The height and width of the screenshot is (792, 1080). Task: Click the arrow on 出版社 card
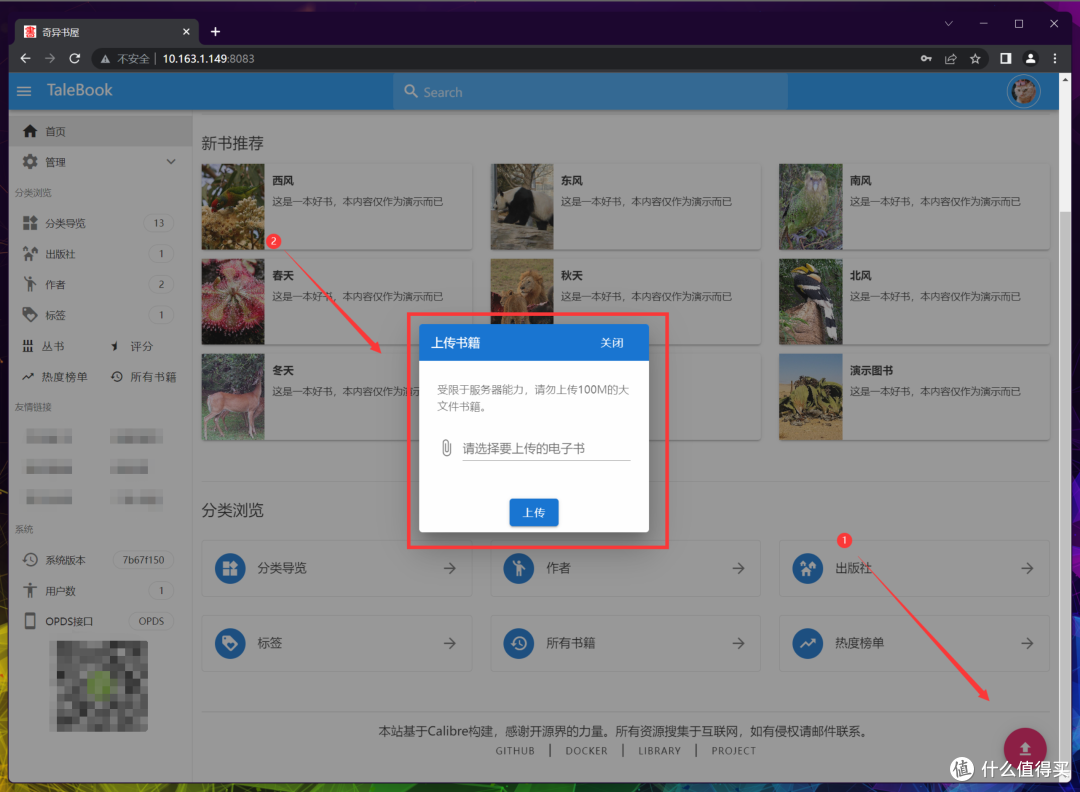[1027, 568]
